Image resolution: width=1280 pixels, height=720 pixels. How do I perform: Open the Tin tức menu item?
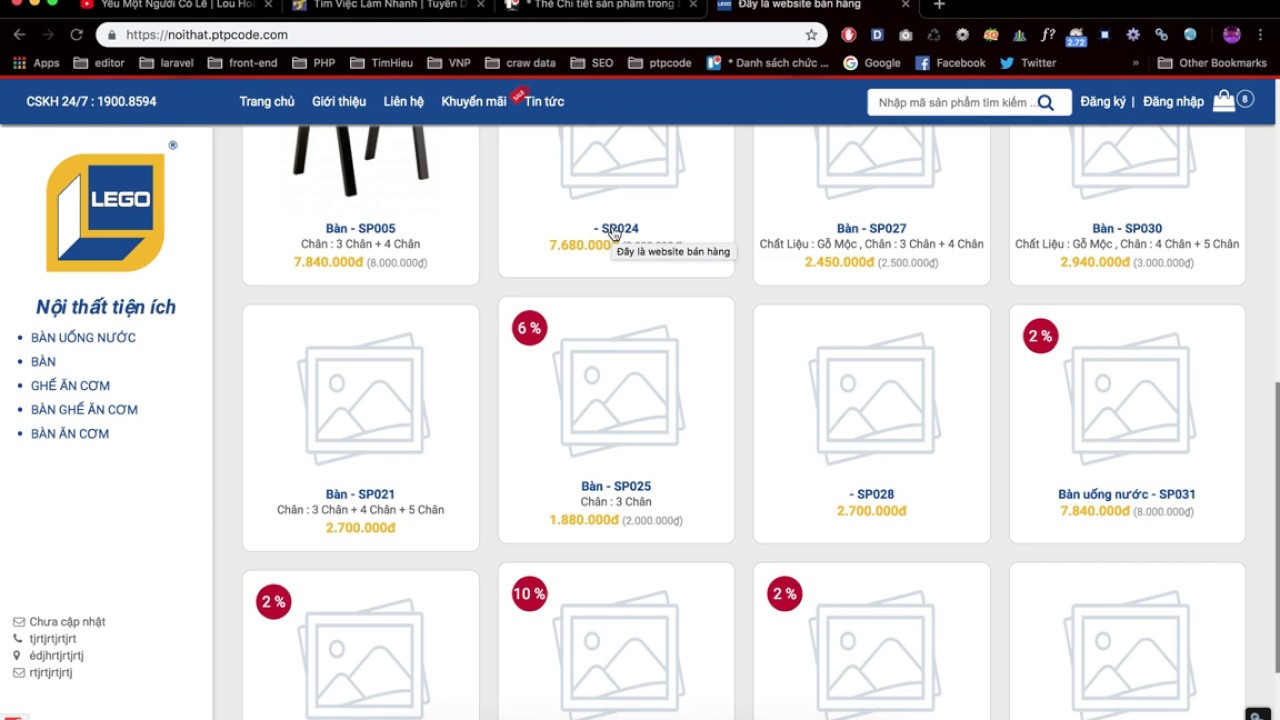544,102
